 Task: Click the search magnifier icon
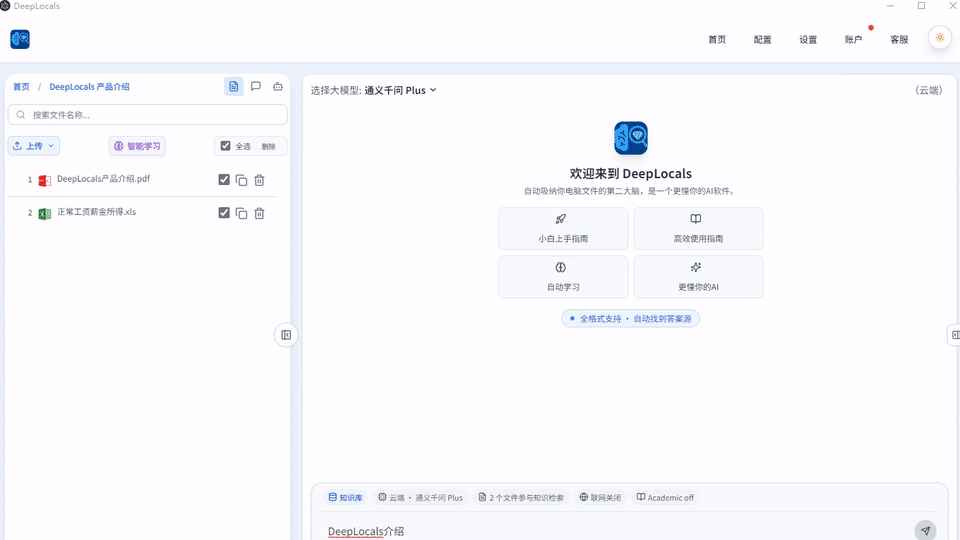click(x=21, y=114)
